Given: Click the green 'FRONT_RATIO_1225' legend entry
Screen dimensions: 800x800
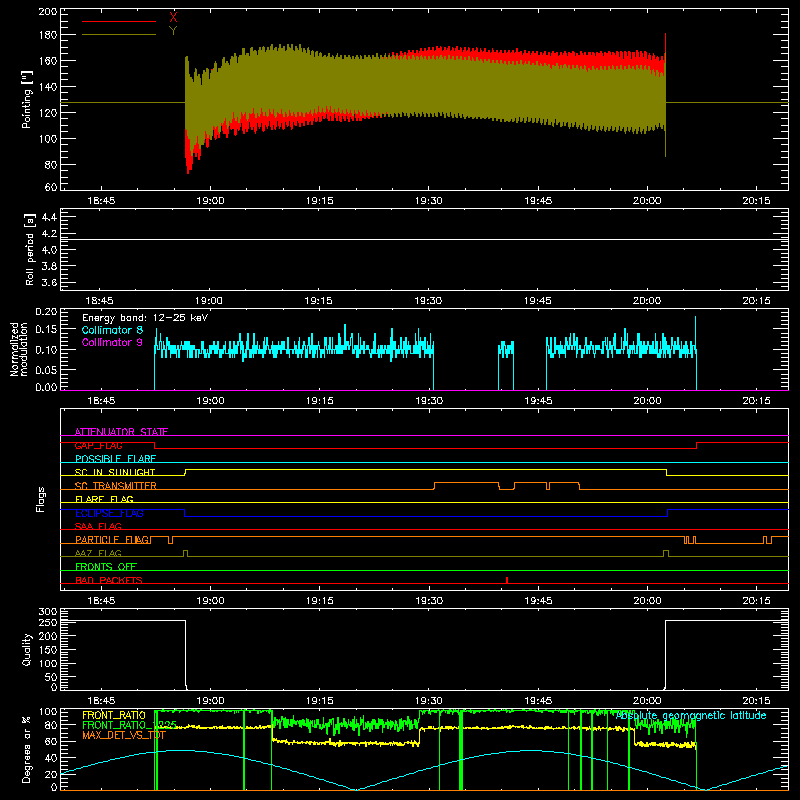Looking at the screenshot, I should coord(130,725).
